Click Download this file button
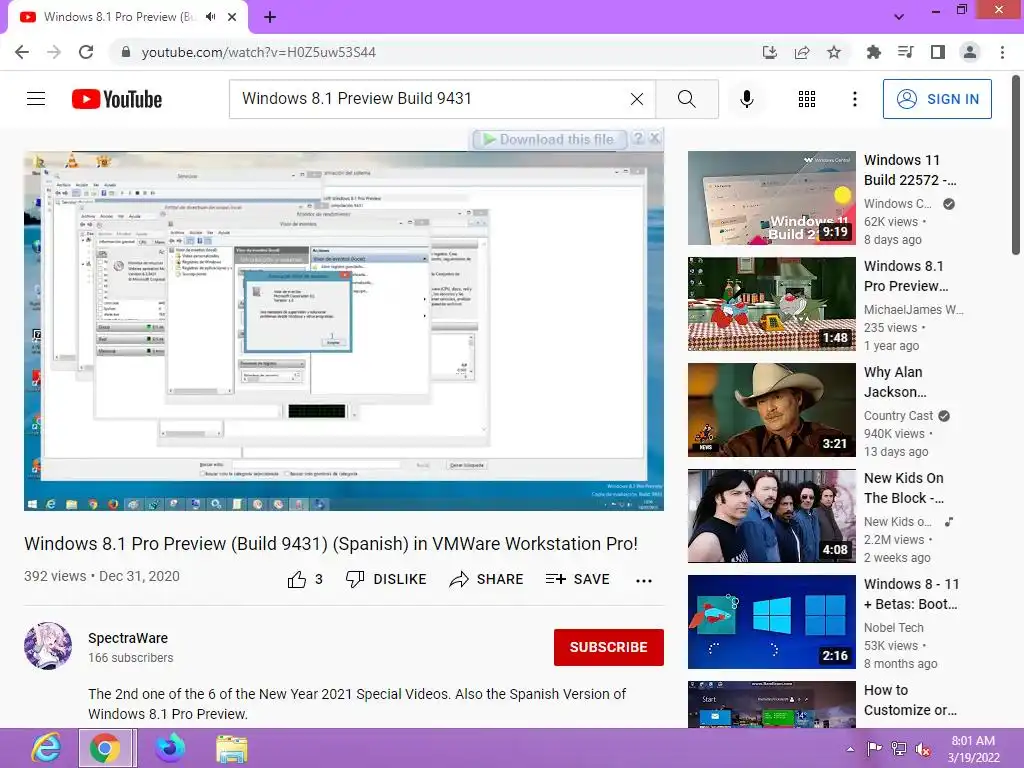 tap(549, 139)
